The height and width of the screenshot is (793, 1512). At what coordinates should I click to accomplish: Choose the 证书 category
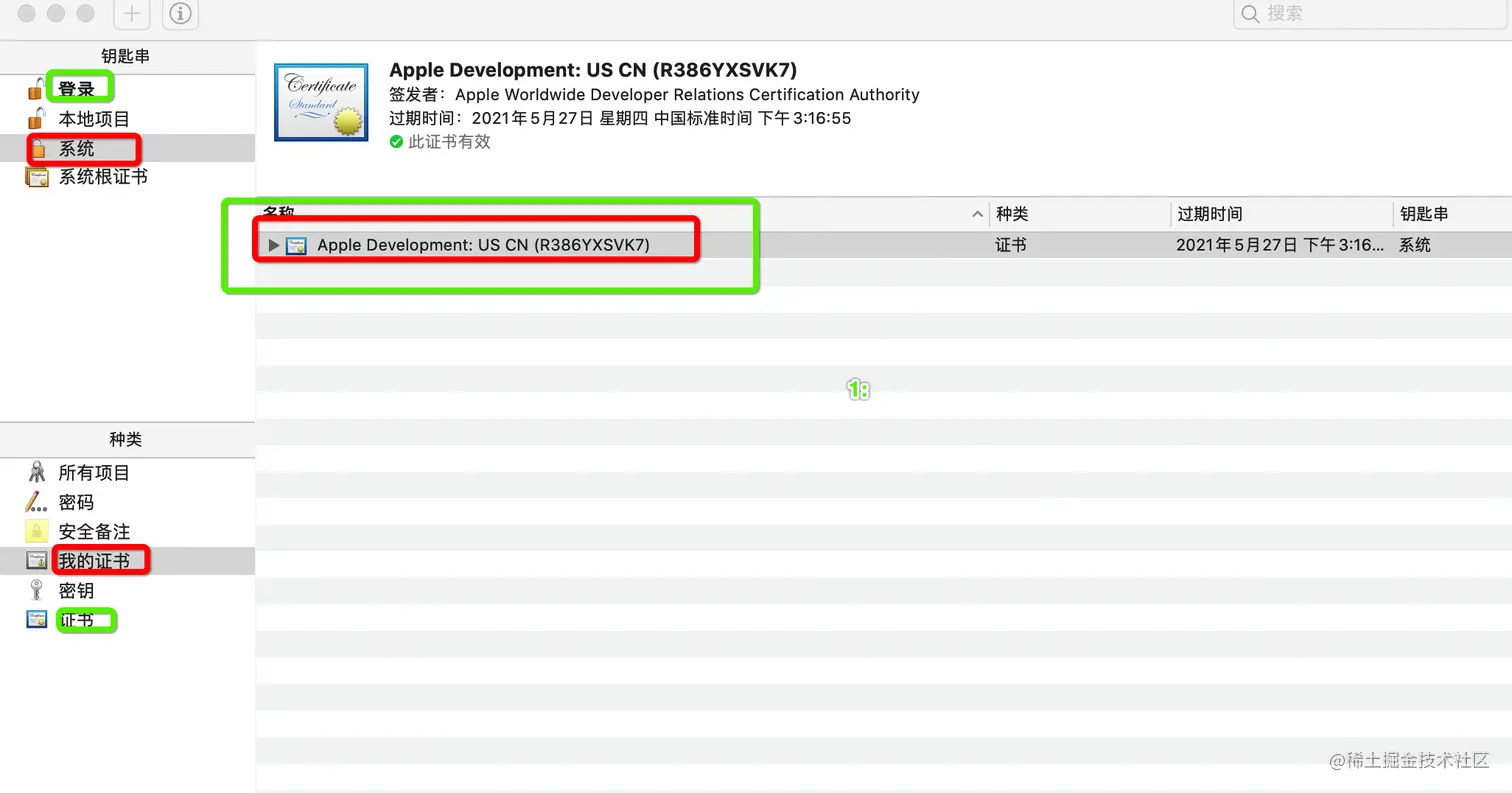click(76, 620)
